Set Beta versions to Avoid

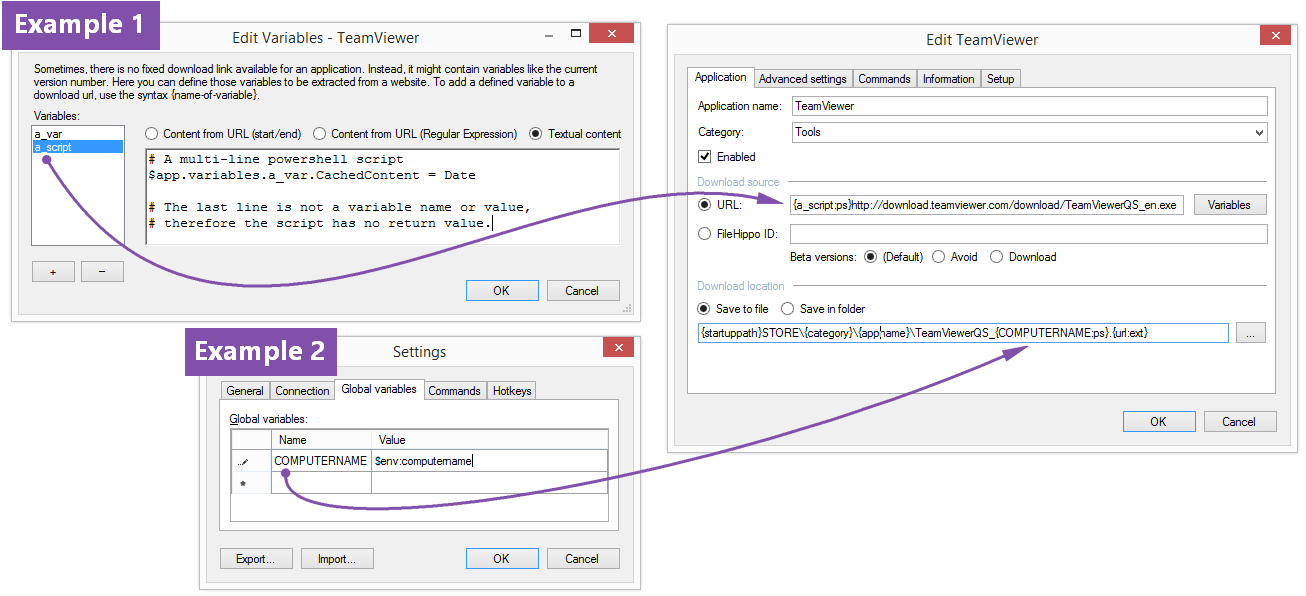click(955, 257)
